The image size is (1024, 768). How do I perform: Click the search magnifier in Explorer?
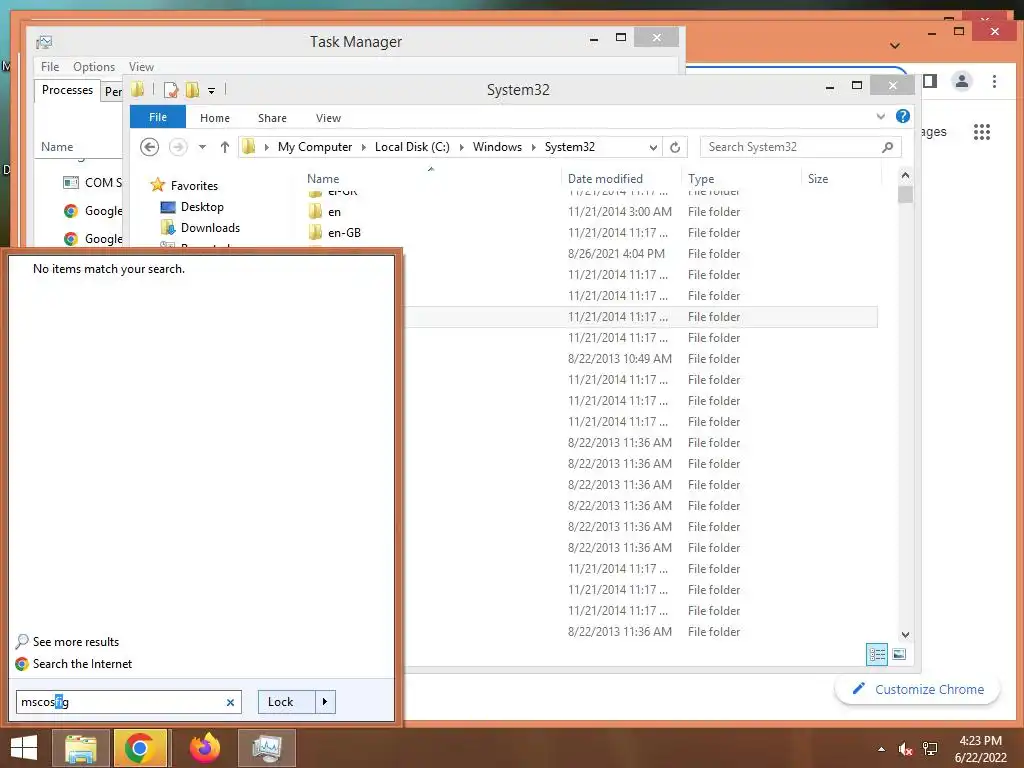887,148
